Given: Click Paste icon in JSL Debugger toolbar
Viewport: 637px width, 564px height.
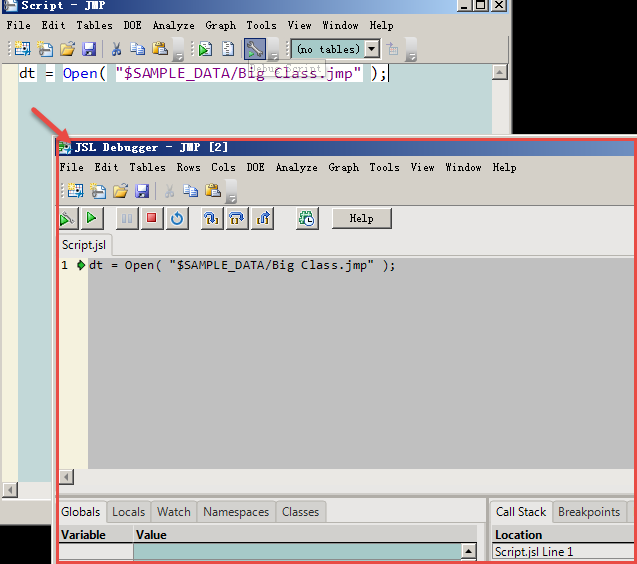Looking at the screenshot, I should click(213, 191).
